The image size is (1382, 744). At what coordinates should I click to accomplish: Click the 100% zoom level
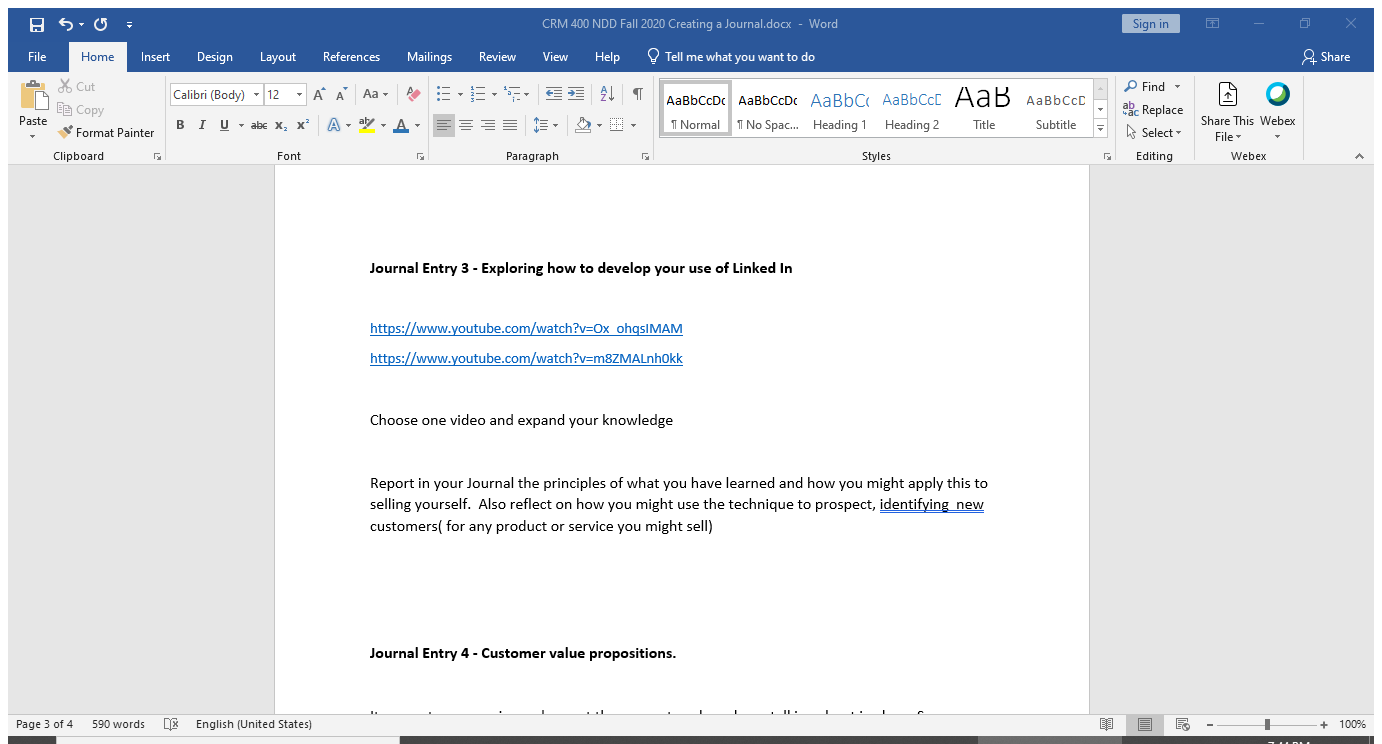pyautogui.click(x=1352, y=724)
